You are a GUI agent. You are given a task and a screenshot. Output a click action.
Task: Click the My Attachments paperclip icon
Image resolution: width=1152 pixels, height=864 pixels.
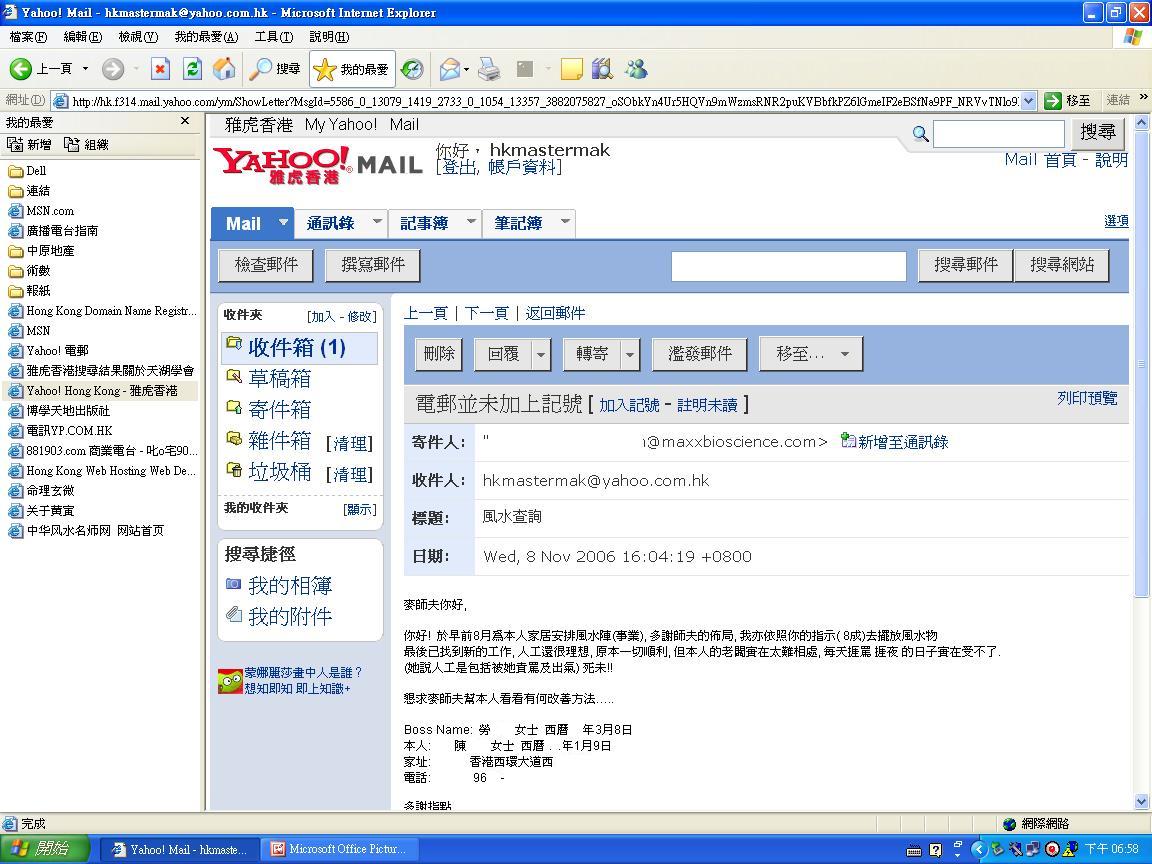[234, 614]
